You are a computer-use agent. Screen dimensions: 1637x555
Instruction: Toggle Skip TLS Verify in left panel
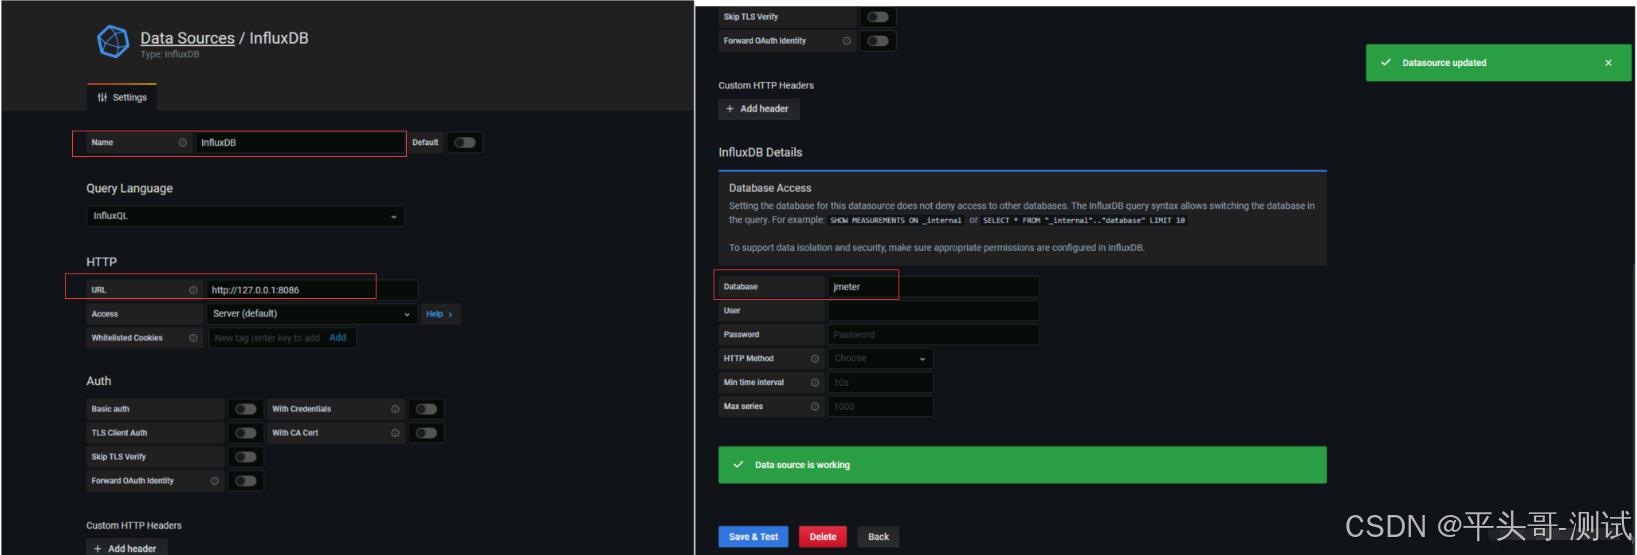tap(245, 457)
